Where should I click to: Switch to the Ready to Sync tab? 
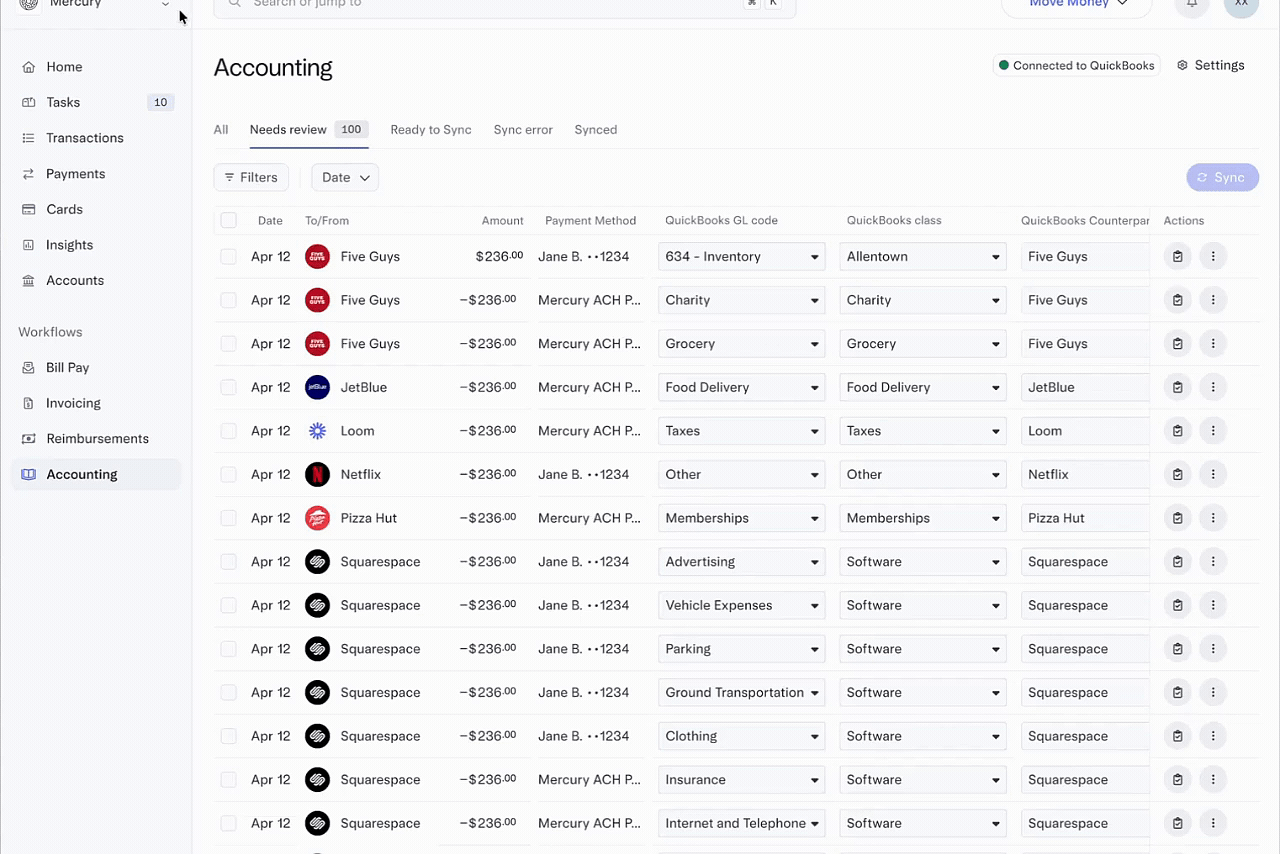point(431,130)
